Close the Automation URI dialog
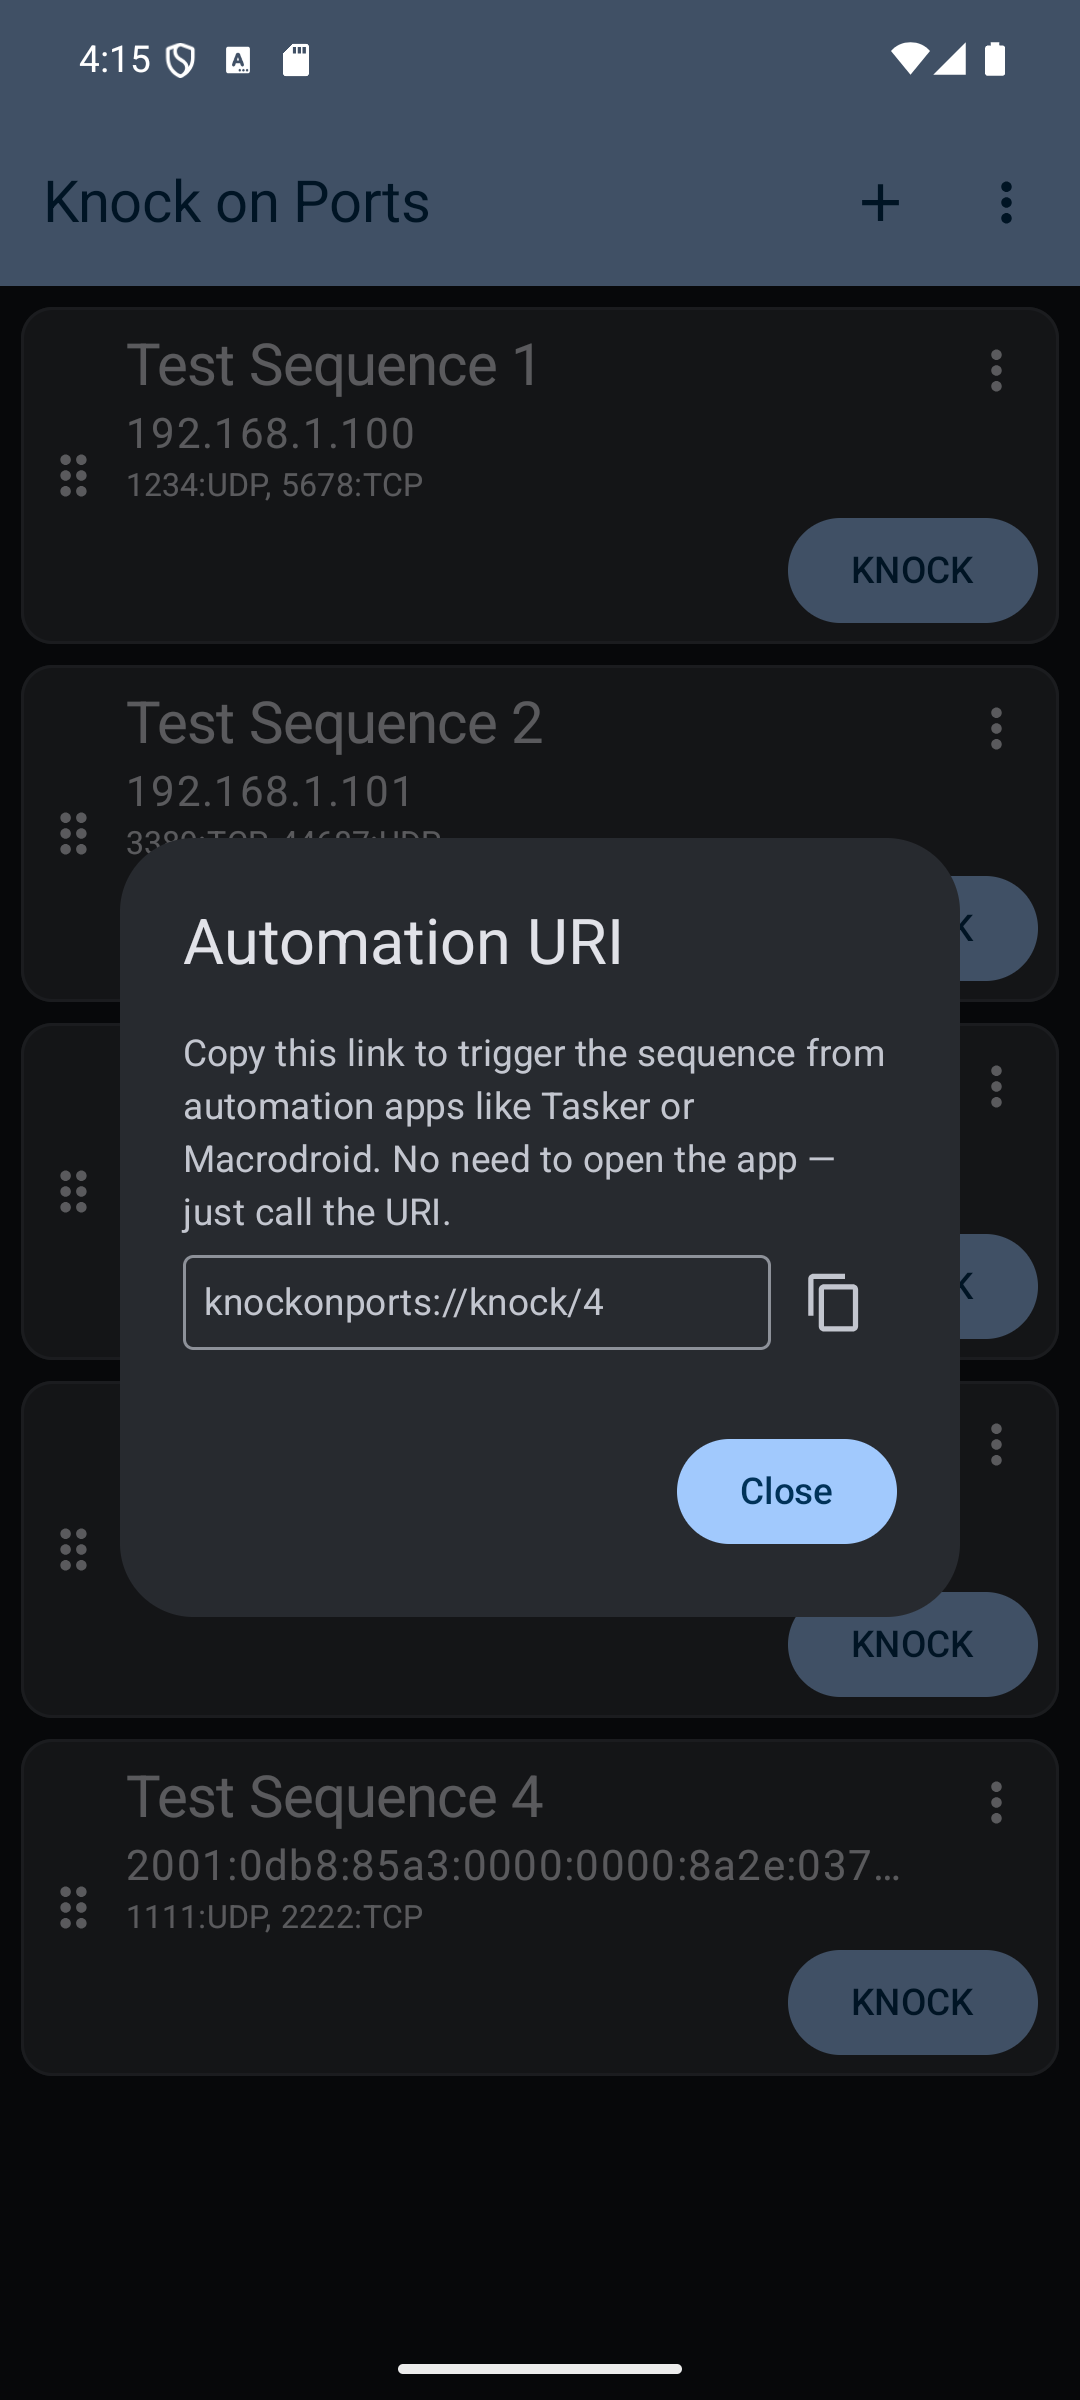 pyautogui.click(x=786, y=1491)
